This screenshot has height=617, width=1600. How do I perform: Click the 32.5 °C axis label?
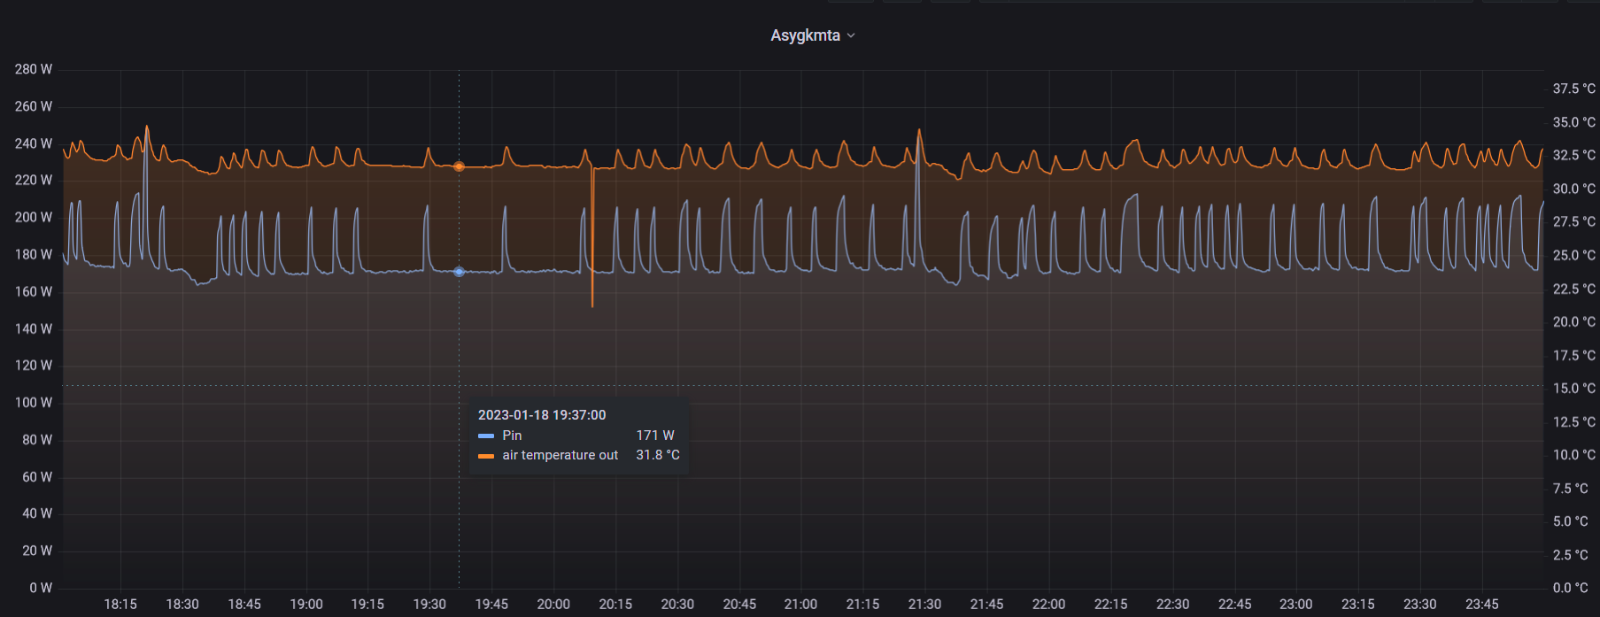pos(1574,155)
